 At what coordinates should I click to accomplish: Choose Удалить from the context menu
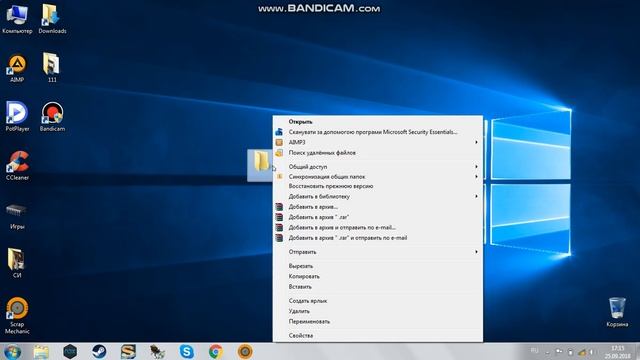[378, 311]
